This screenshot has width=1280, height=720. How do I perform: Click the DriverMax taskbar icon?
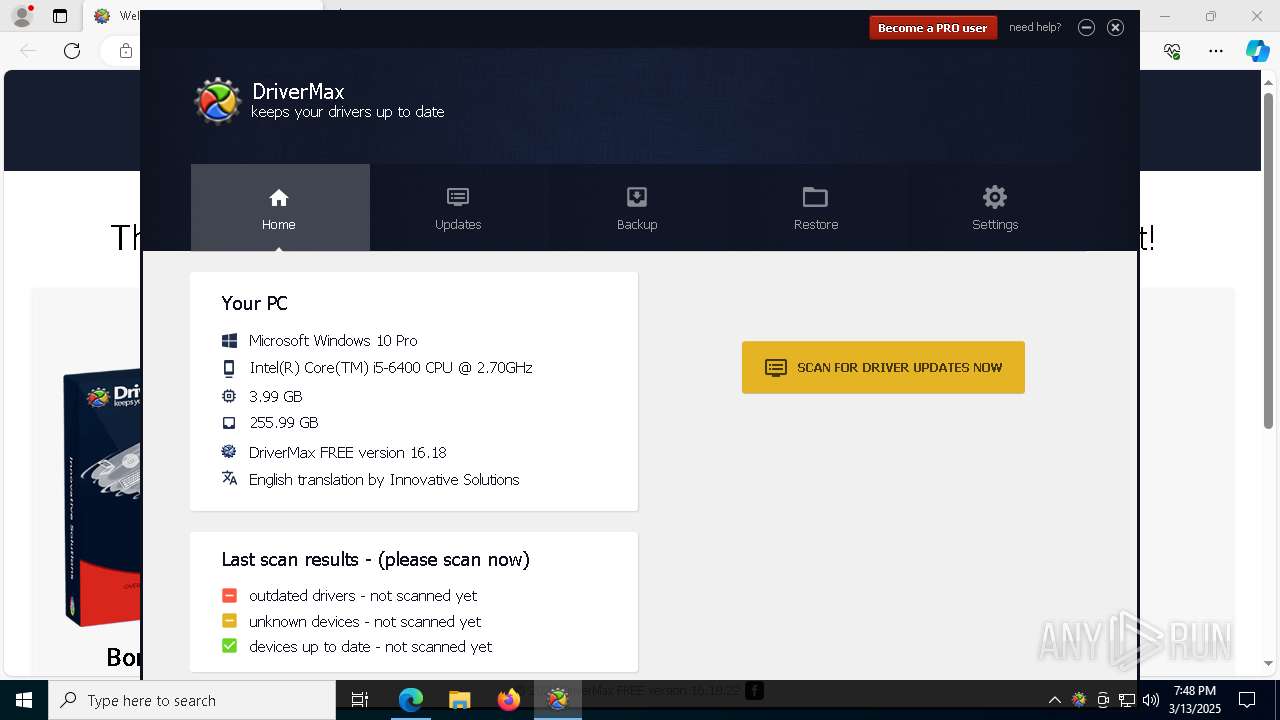click(558, 700)
